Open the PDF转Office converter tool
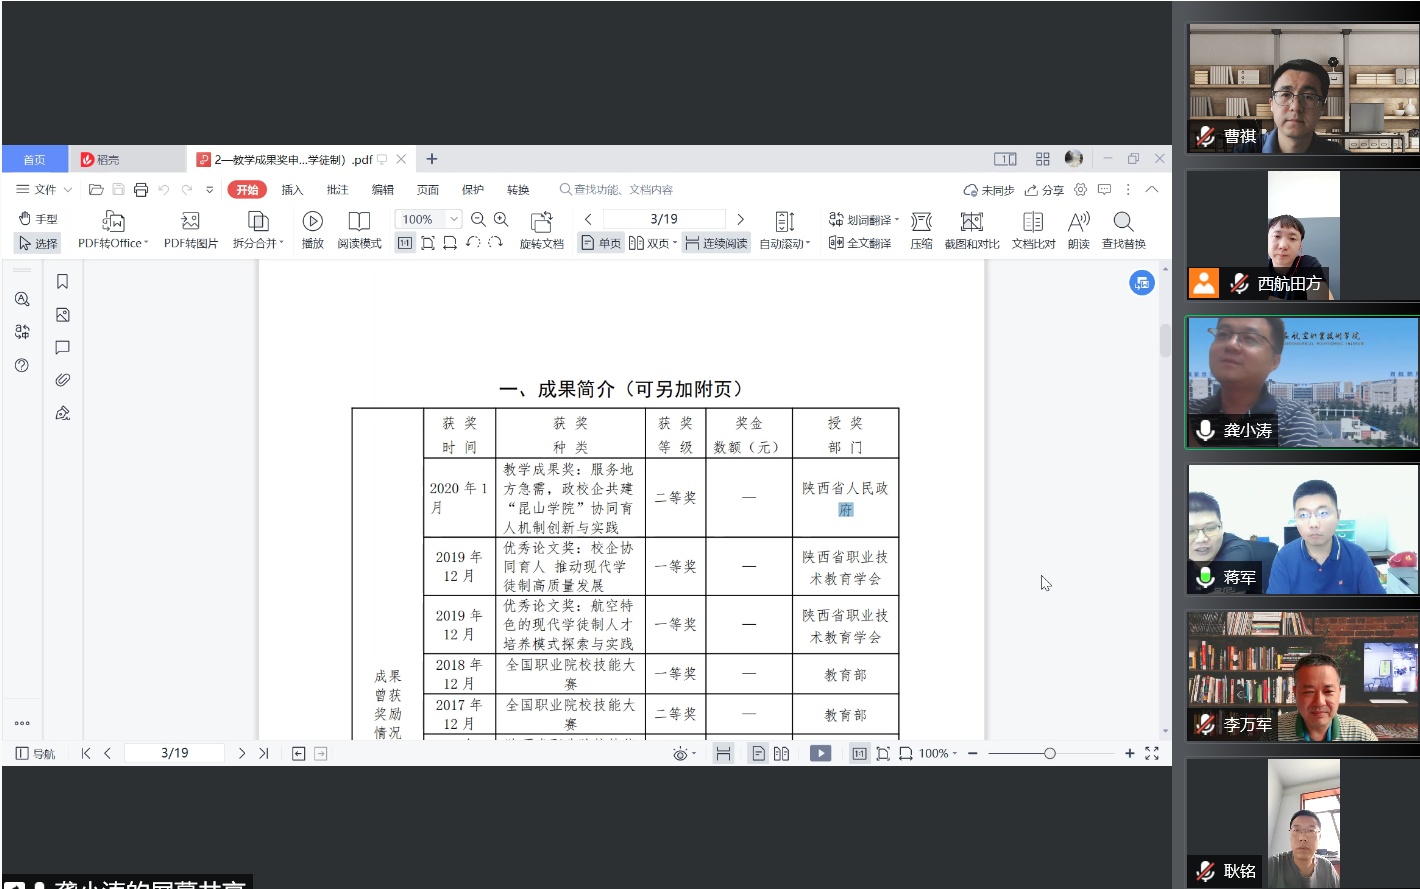 [113, 230]
